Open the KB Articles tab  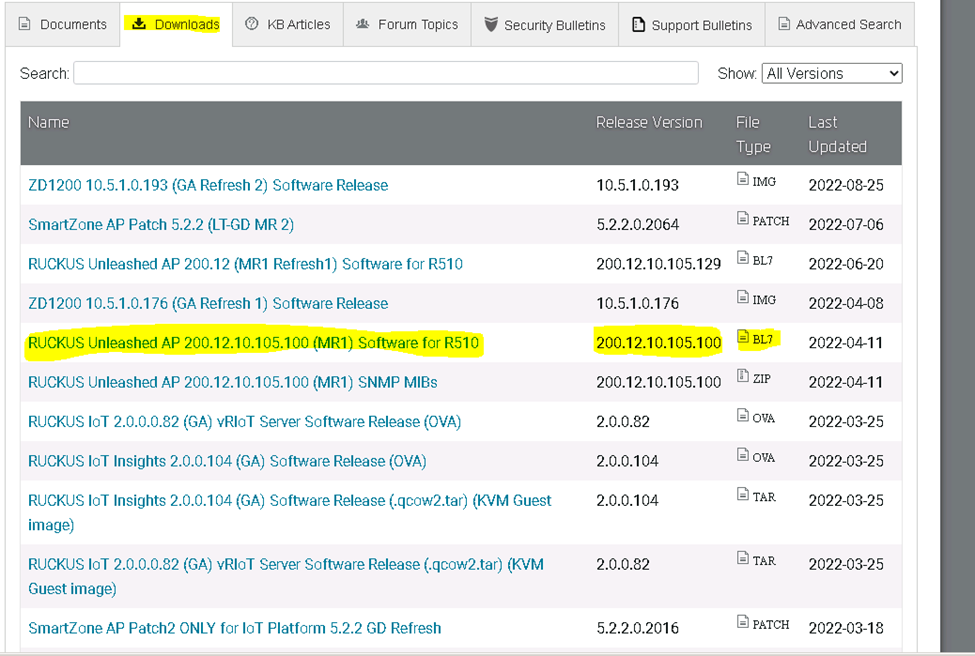pyautogui.click(x=288, y=24)
